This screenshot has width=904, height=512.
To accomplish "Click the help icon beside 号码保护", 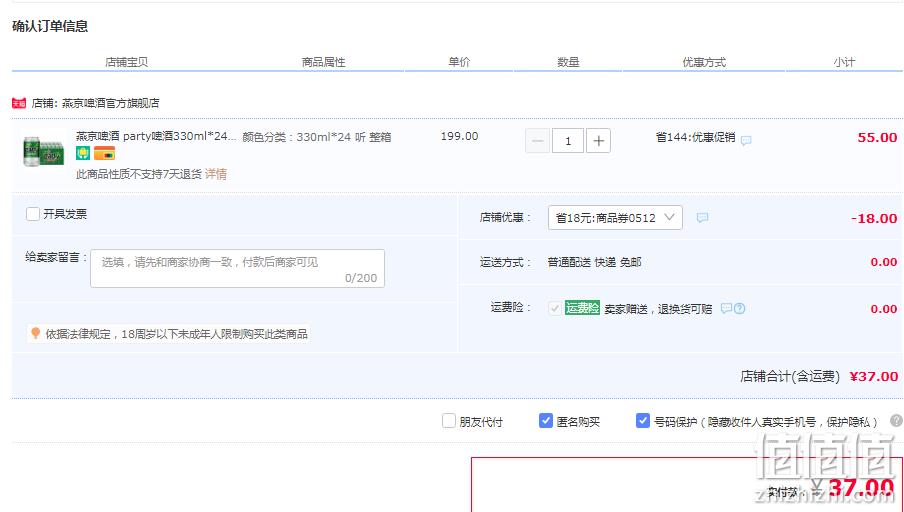I will 897,421.
